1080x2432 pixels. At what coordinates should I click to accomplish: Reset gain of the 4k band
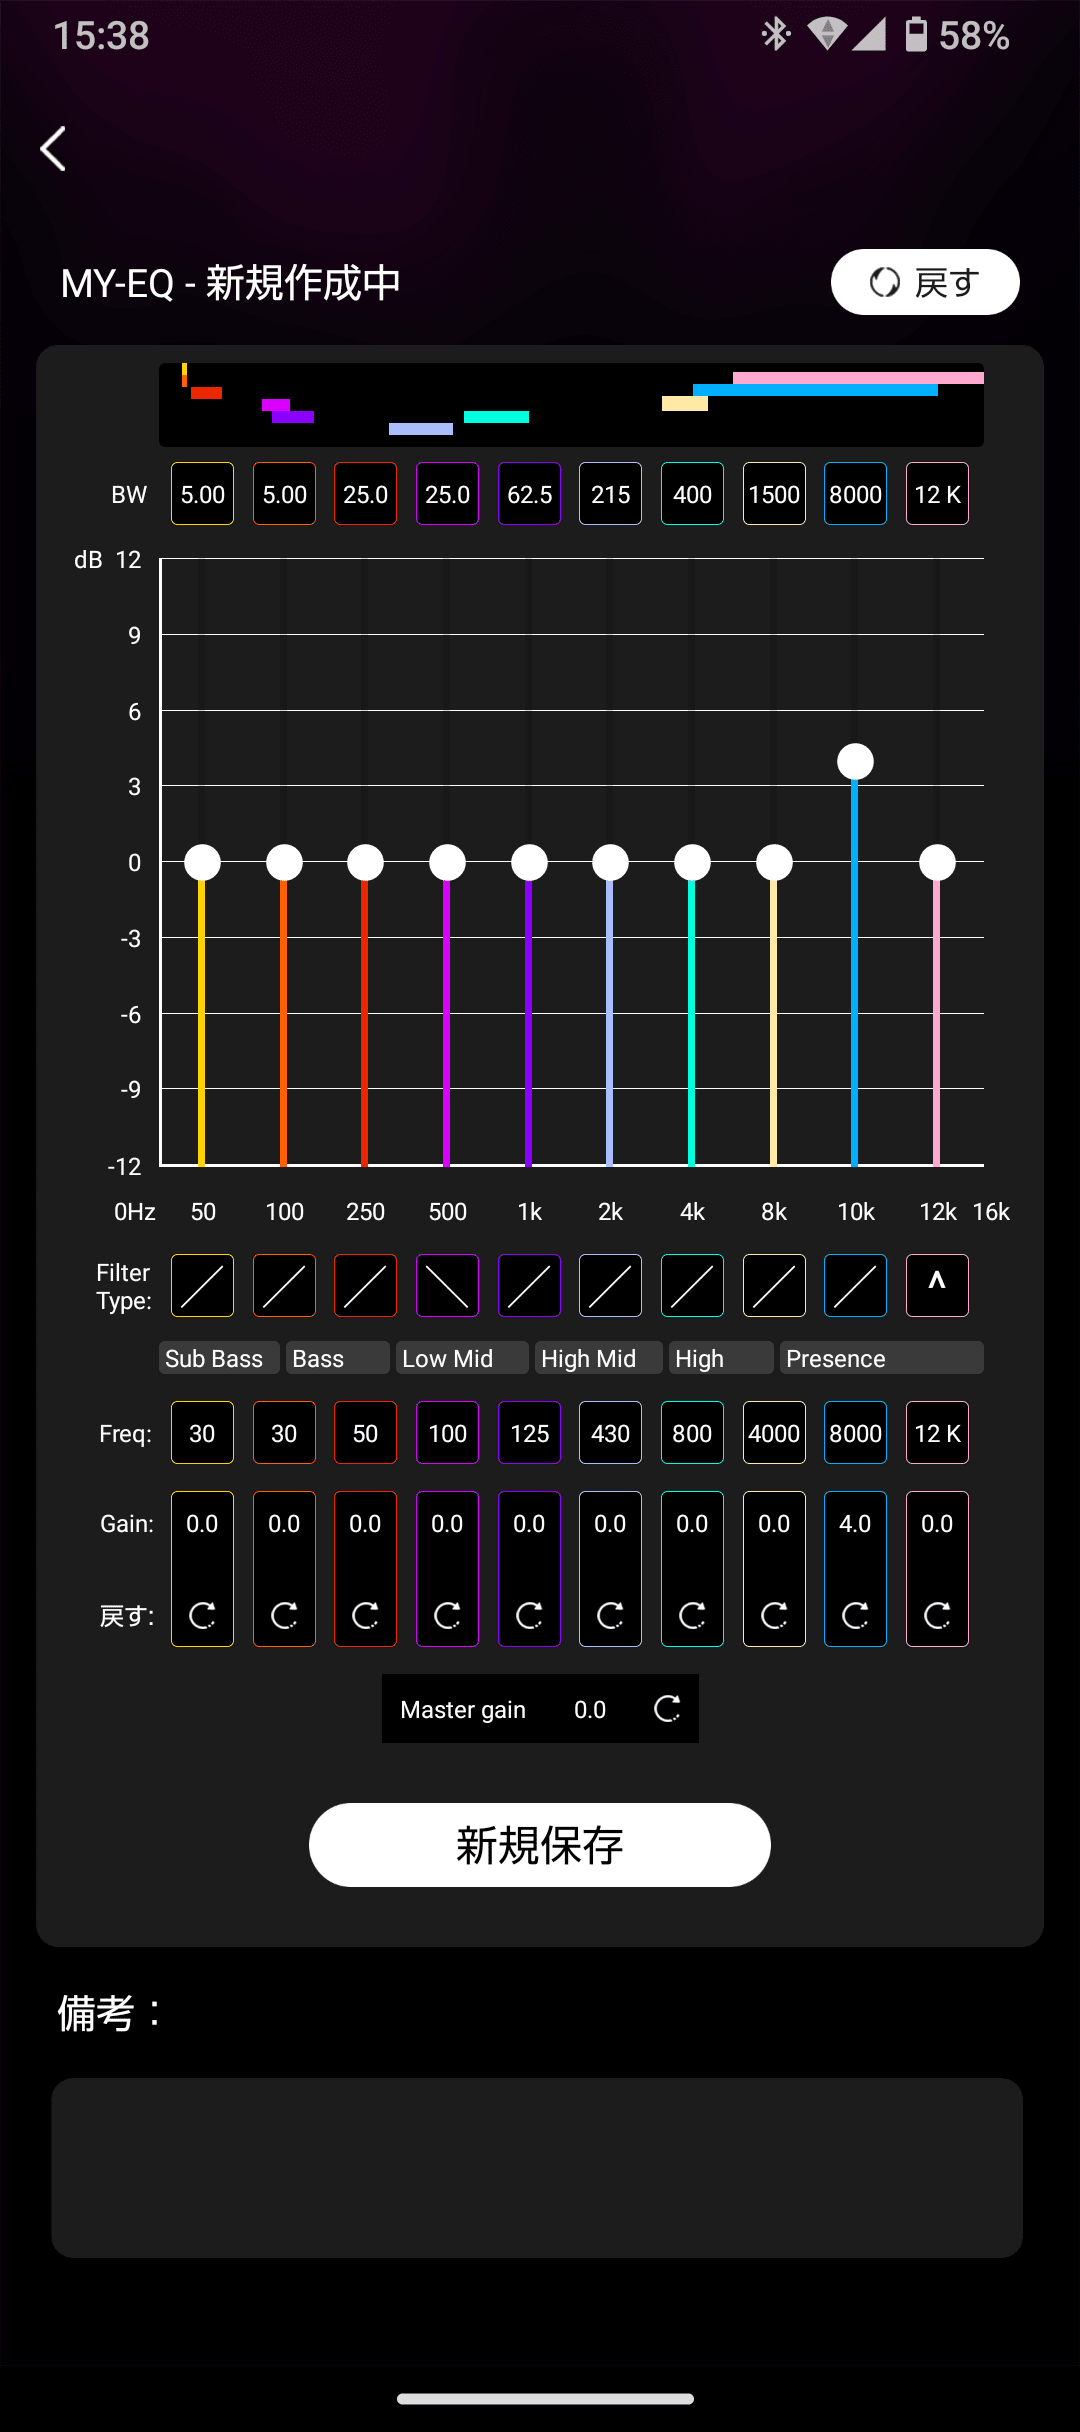pyautogui.click(x=692, y=1615)
